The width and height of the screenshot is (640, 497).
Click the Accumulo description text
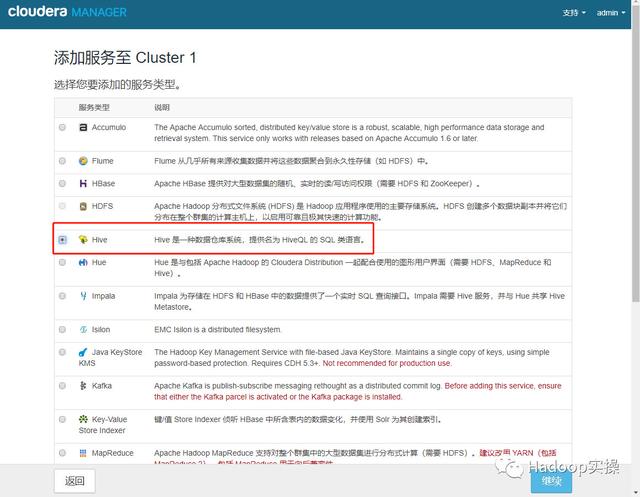(x=349, y=133)
